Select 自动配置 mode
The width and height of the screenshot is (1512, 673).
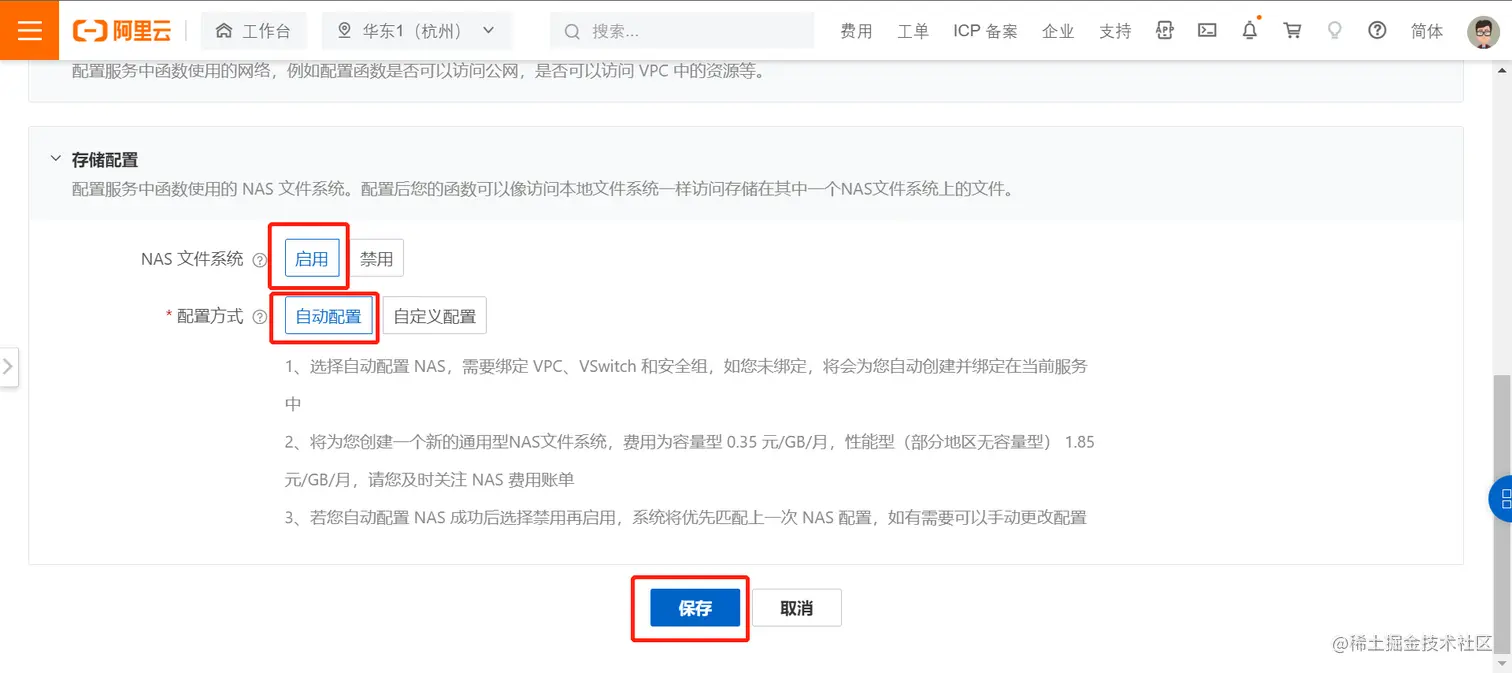tap(328, 316)
